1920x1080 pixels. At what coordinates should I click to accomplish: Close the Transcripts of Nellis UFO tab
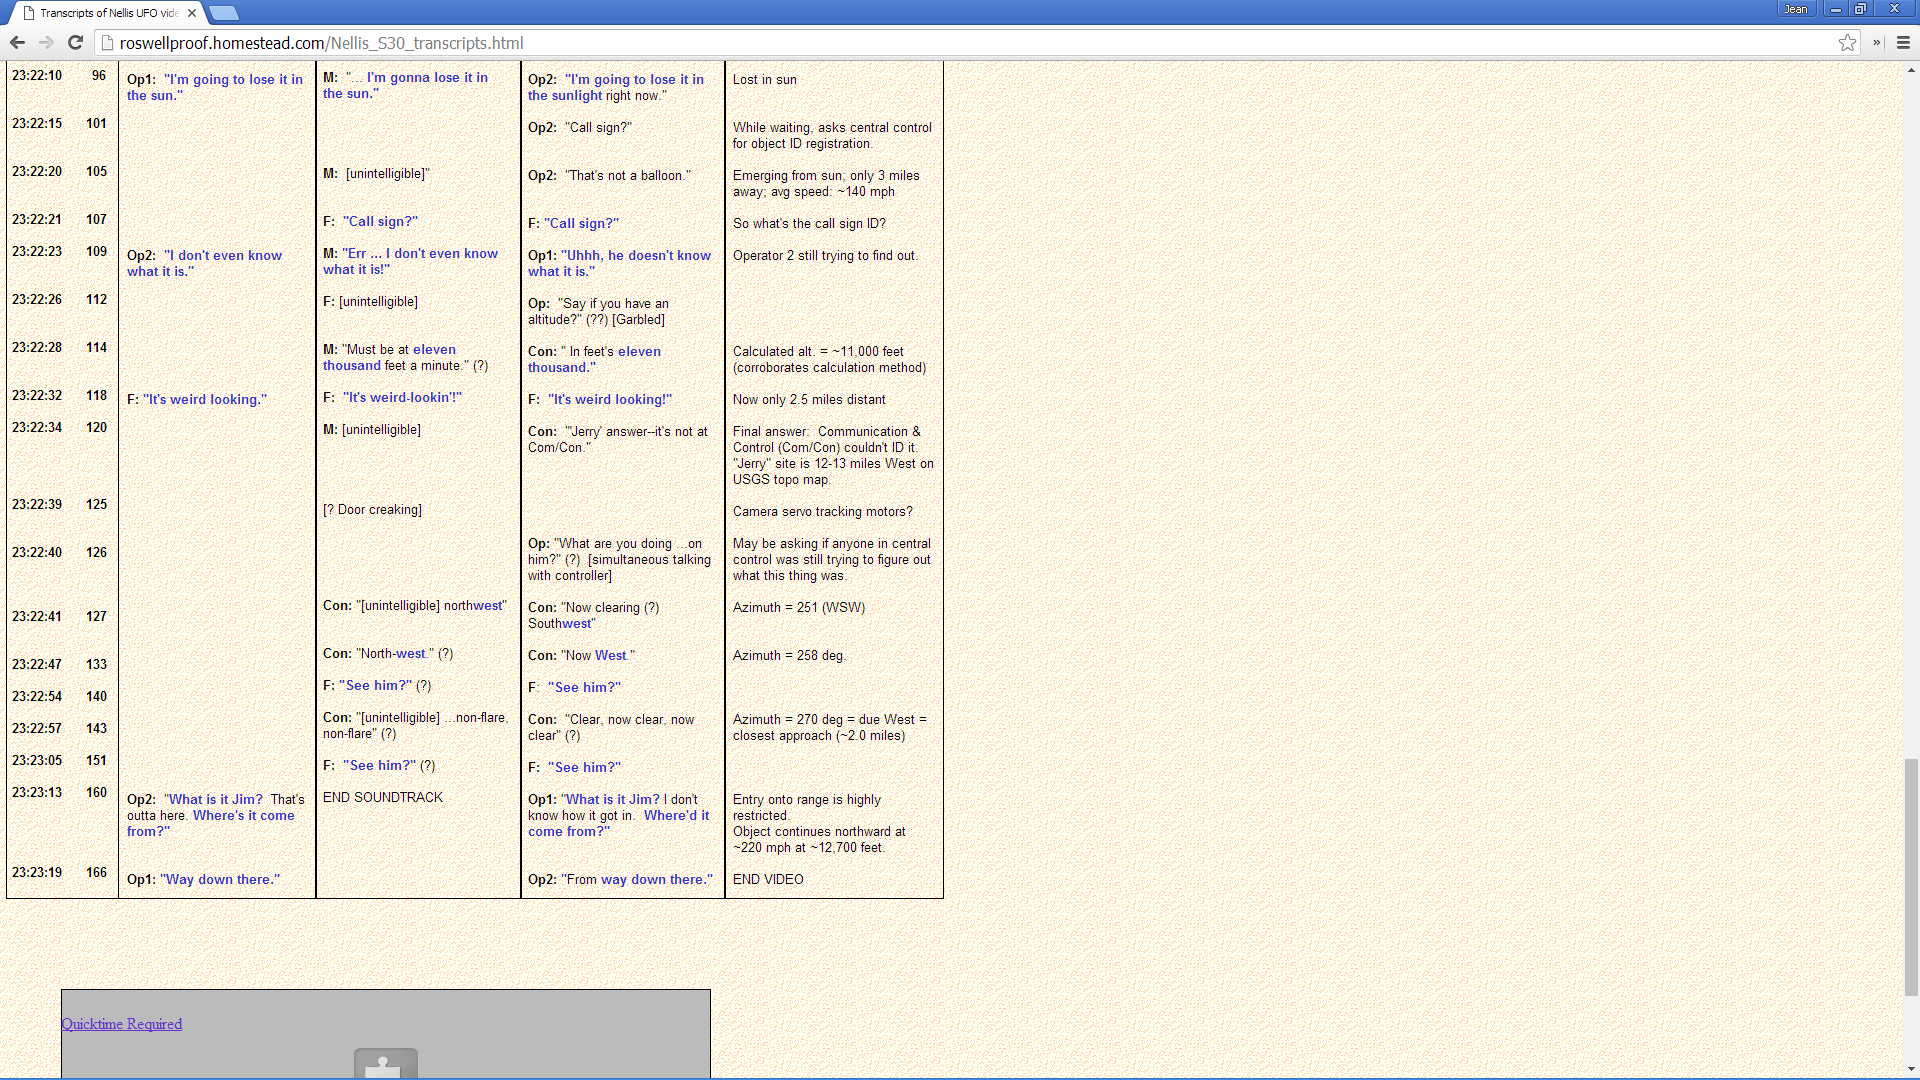click(192, 13)
